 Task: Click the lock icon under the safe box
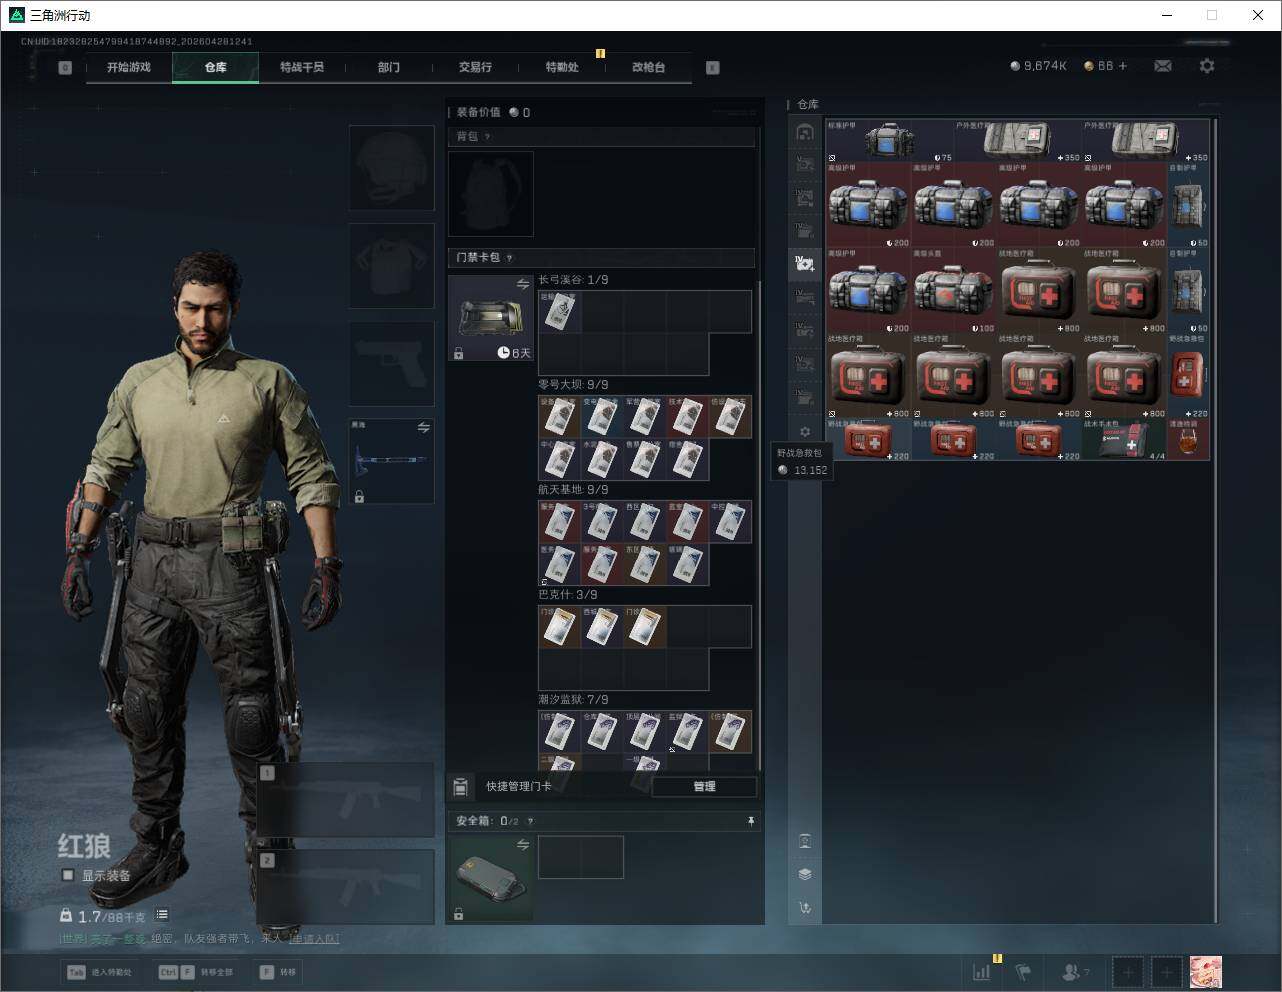pyautogui.click(x=459, y=914)
